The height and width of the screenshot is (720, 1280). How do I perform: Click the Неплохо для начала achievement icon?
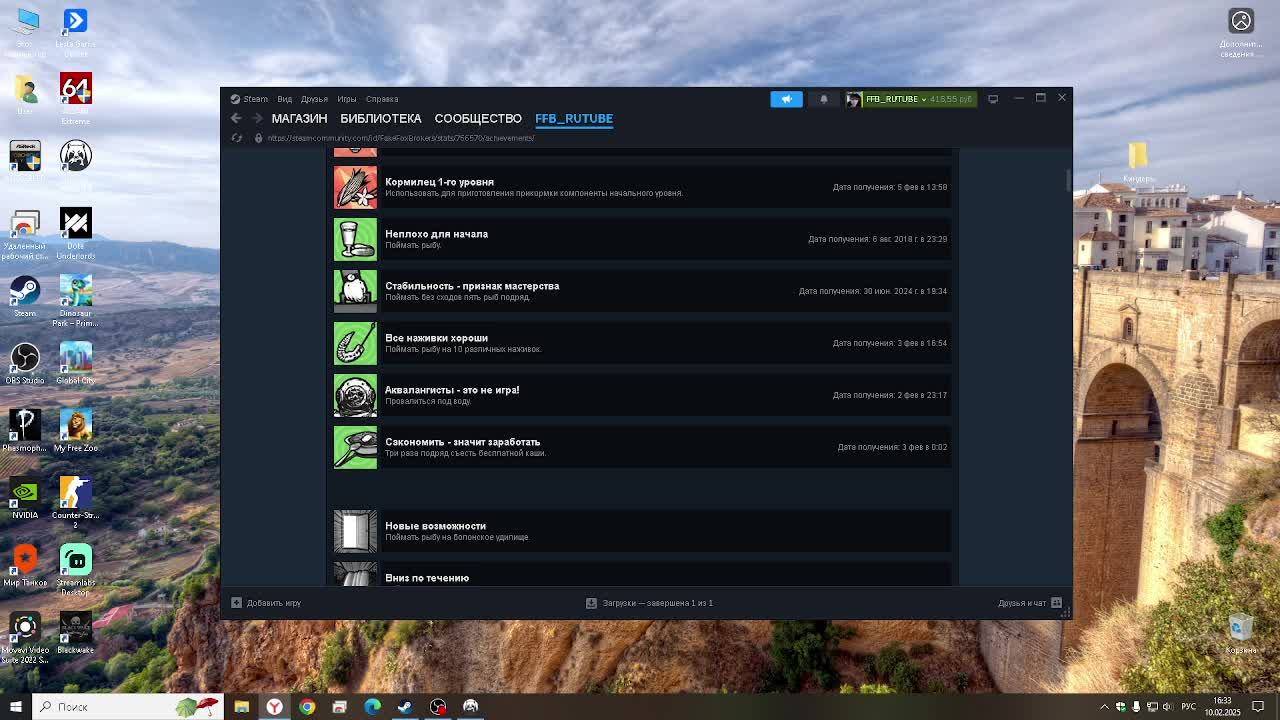pos(355,239)
